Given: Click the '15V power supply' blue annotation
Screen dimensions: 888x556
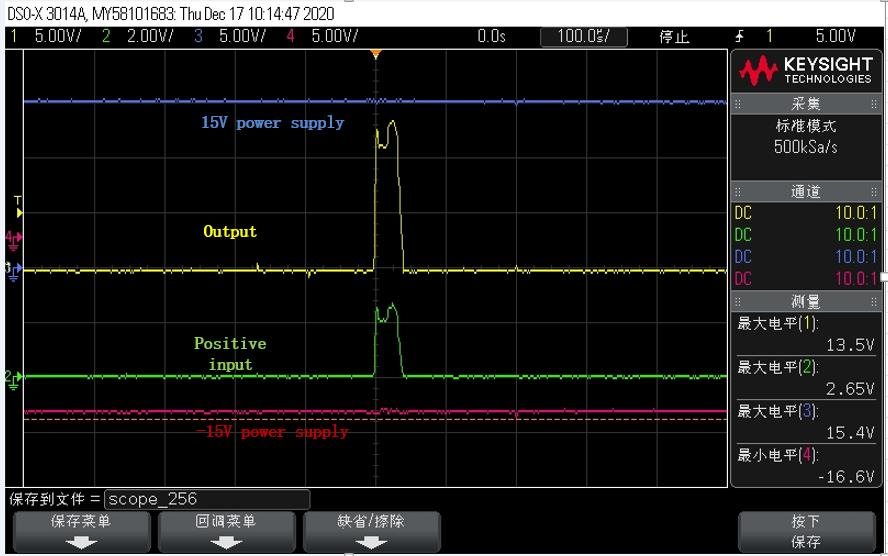Looking at the screenshot, I should 272,123.
